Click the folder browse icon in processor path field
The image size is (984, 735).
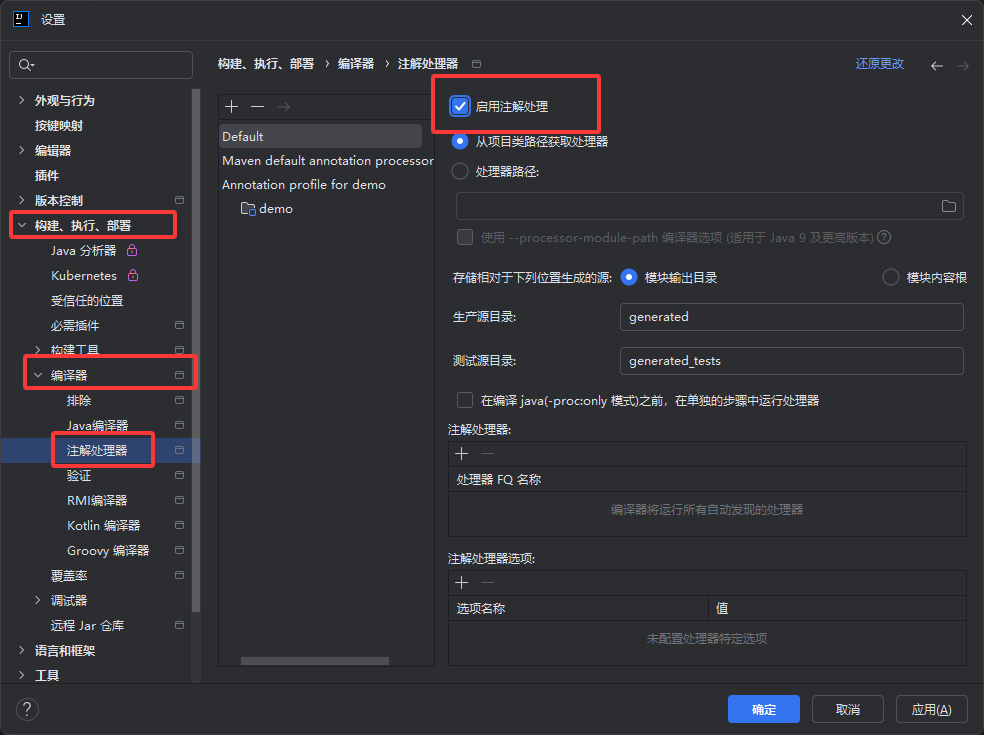coord(948,206)
